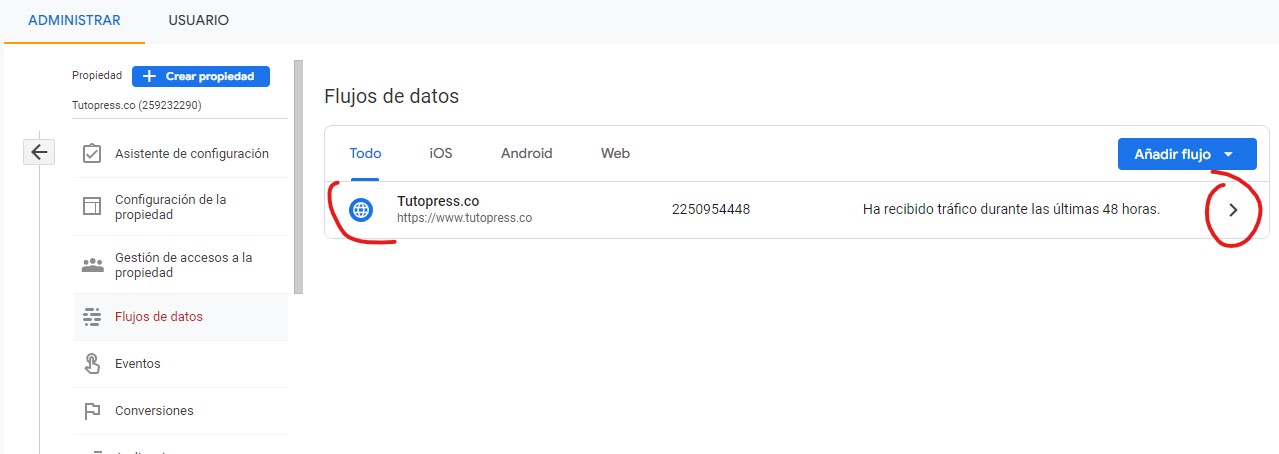
Task: Click the web globe icon for Tutopress.co
Action: pos(361,210)
